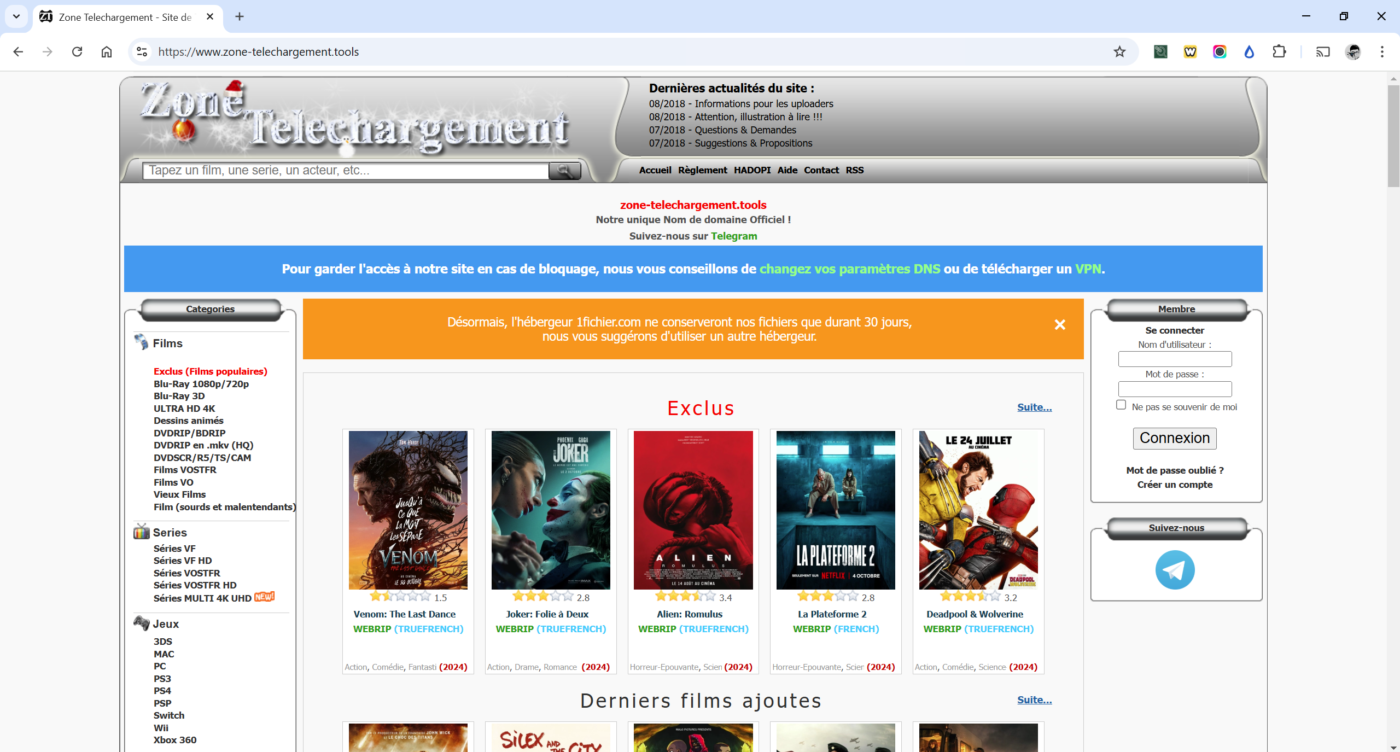
Task: Click Suite link next to Derniers films ajoutes
Action: [1034, 700]
